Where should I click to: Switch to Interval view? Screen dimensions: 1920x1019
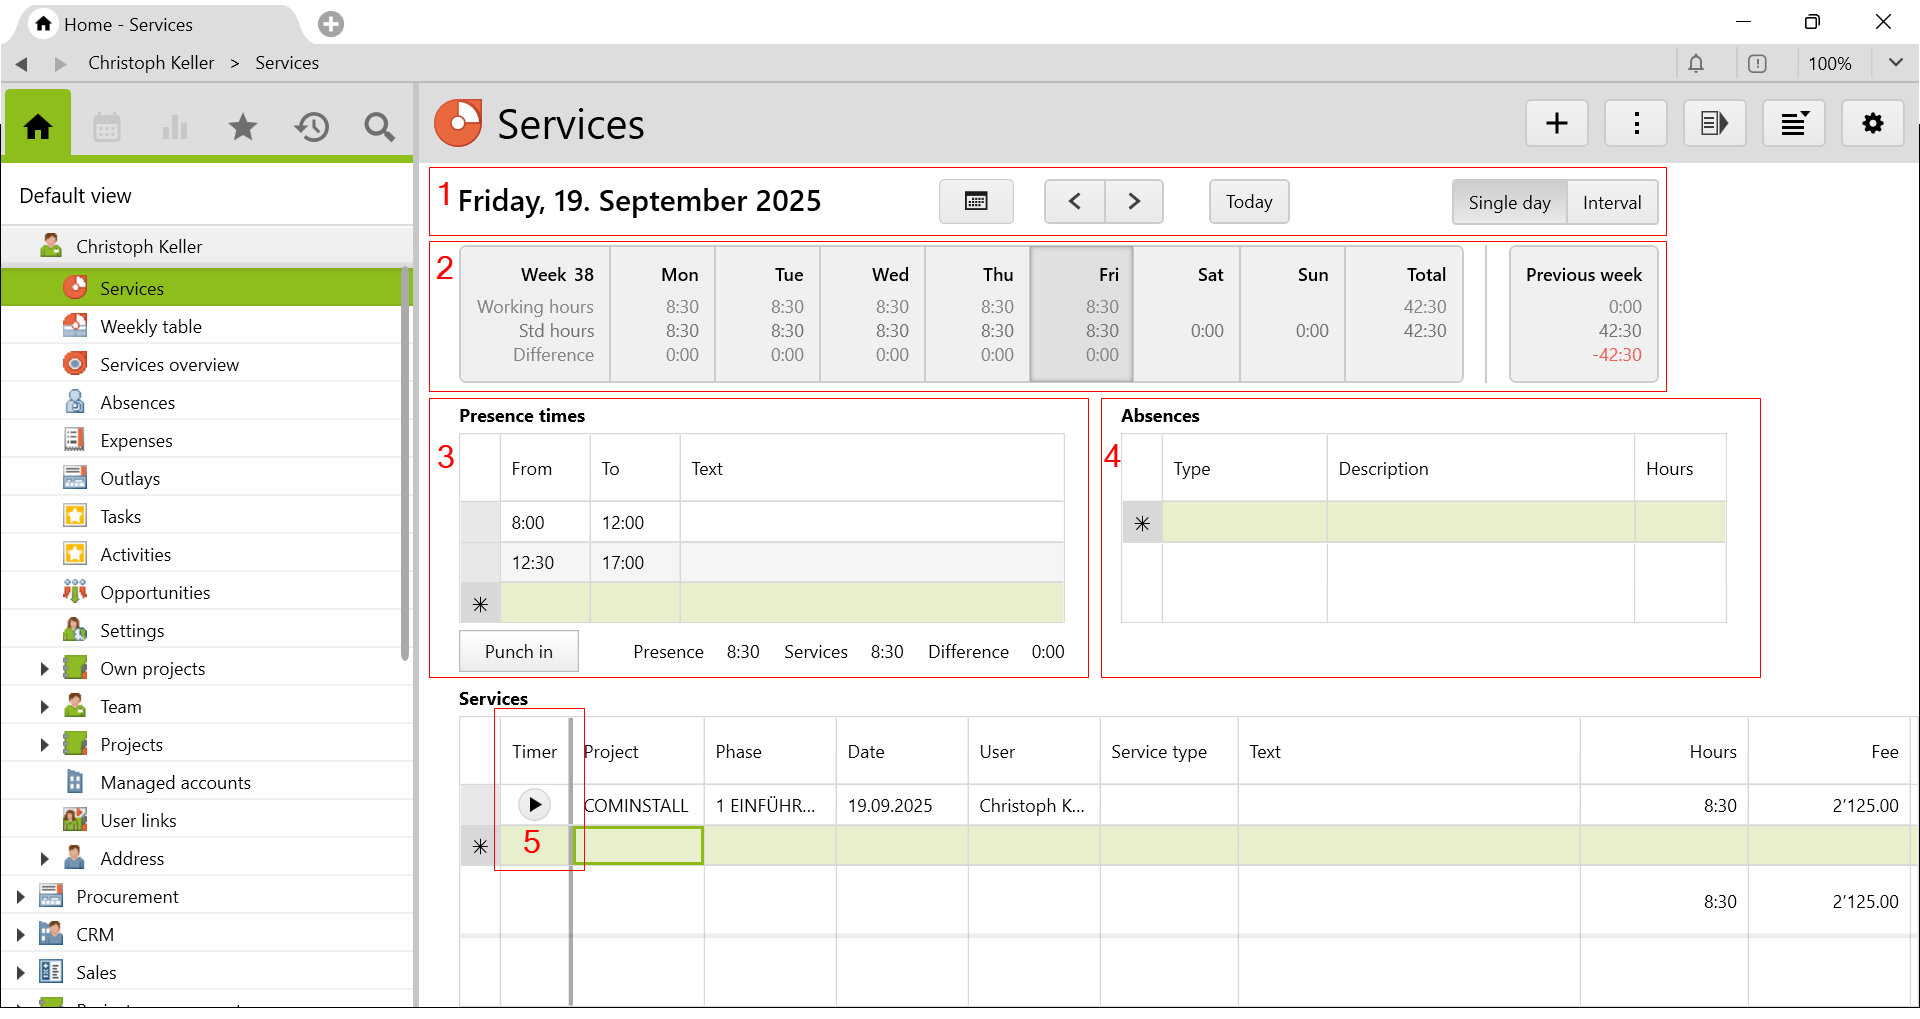coord(1611,203)
